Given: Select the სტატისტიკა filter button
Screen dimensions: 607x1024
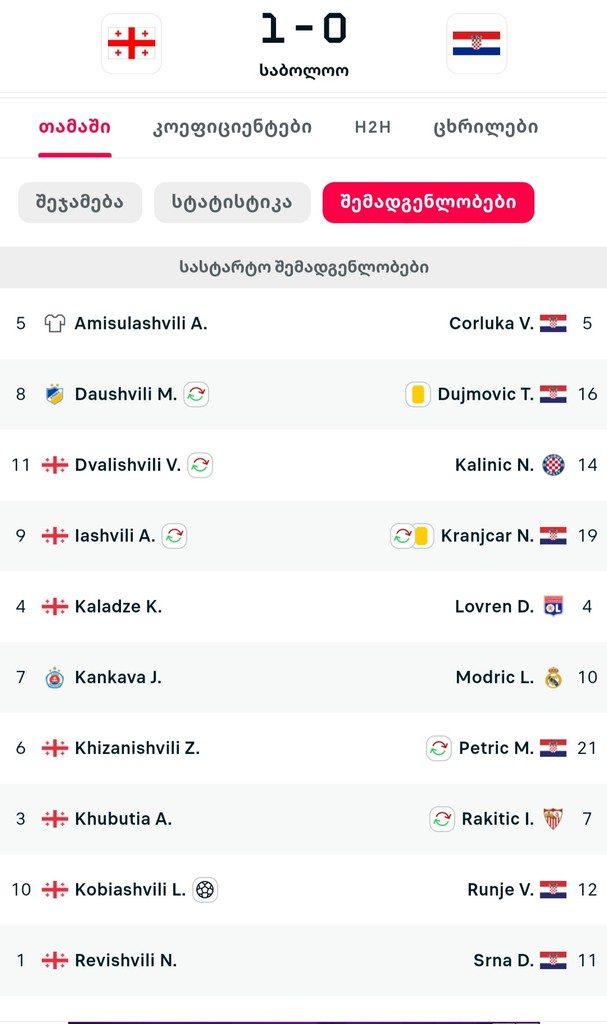Looking at the screenshot, I should (232, 202).
